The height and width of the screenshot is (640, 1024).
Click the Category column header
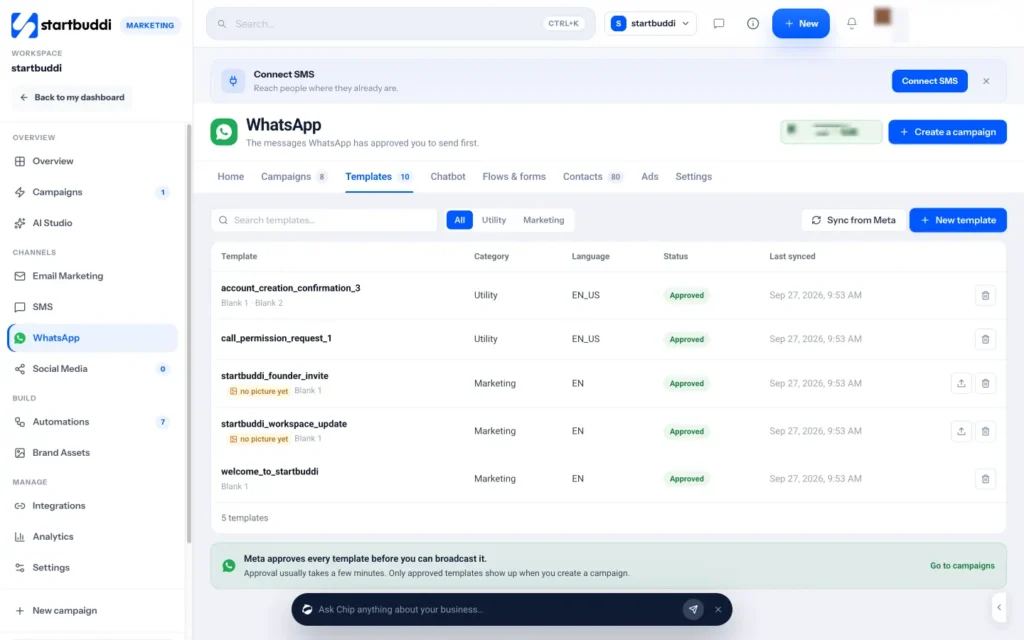click(491, 257)
